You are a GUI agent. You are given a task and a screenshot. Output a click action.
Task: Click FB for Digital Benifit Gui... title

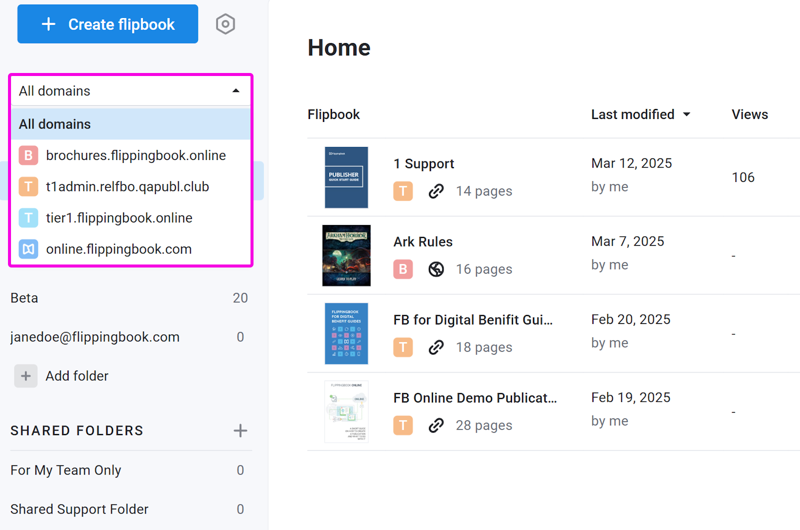473,320
